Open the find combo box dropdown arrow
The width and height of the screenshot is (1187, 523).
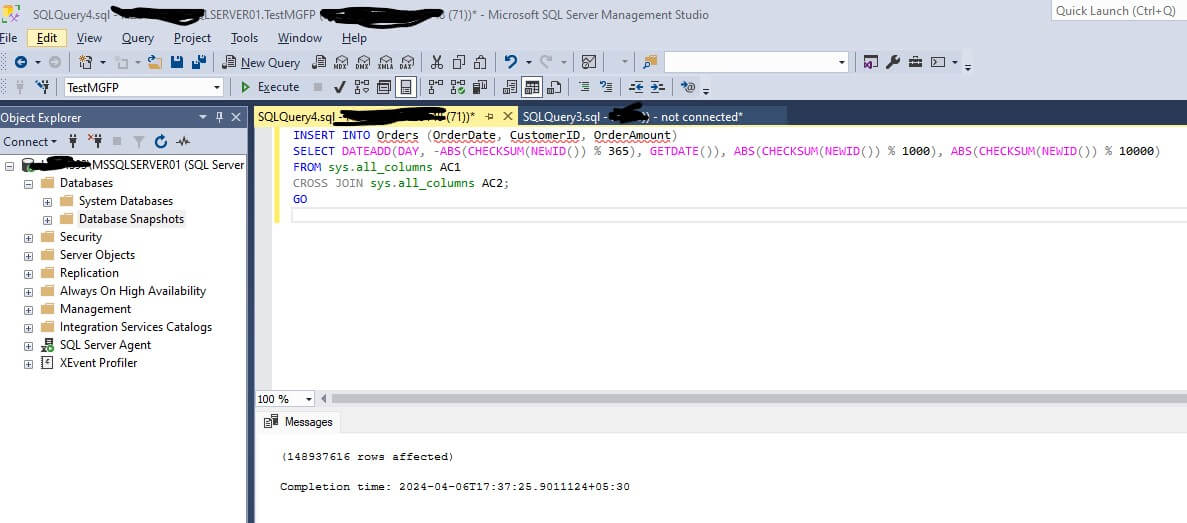pyautogui.click(x=842, y=63)
